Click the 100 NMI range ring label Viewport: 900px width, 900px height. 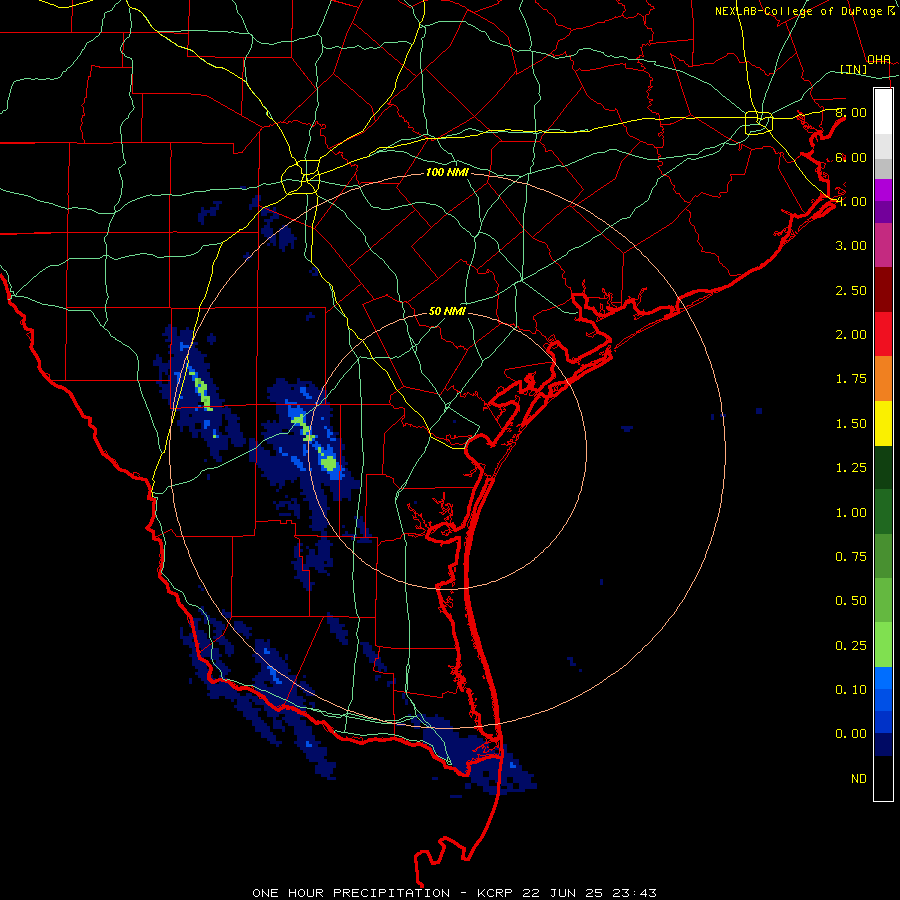[x=447, y=172]
